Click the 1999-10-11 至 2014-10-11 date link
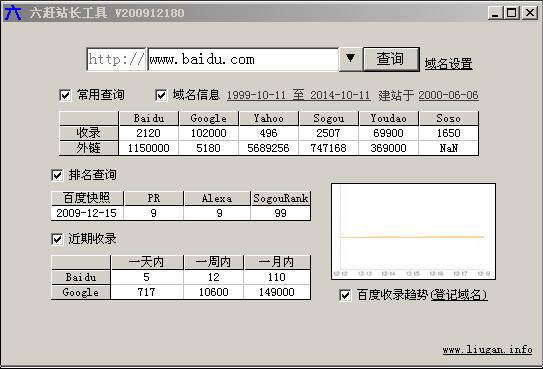The height and width of the screenshot is (369, 543). click(299, 95)
